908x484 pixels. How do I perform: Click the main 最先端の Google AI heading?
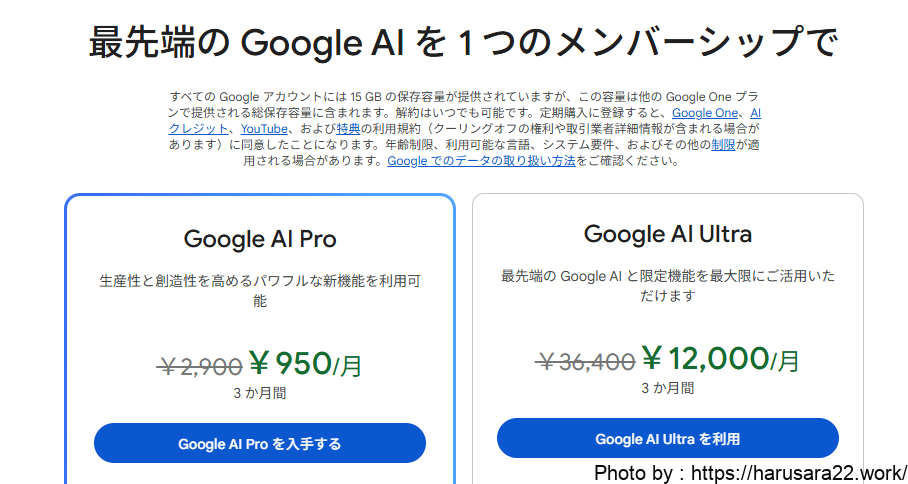[461, 43]
